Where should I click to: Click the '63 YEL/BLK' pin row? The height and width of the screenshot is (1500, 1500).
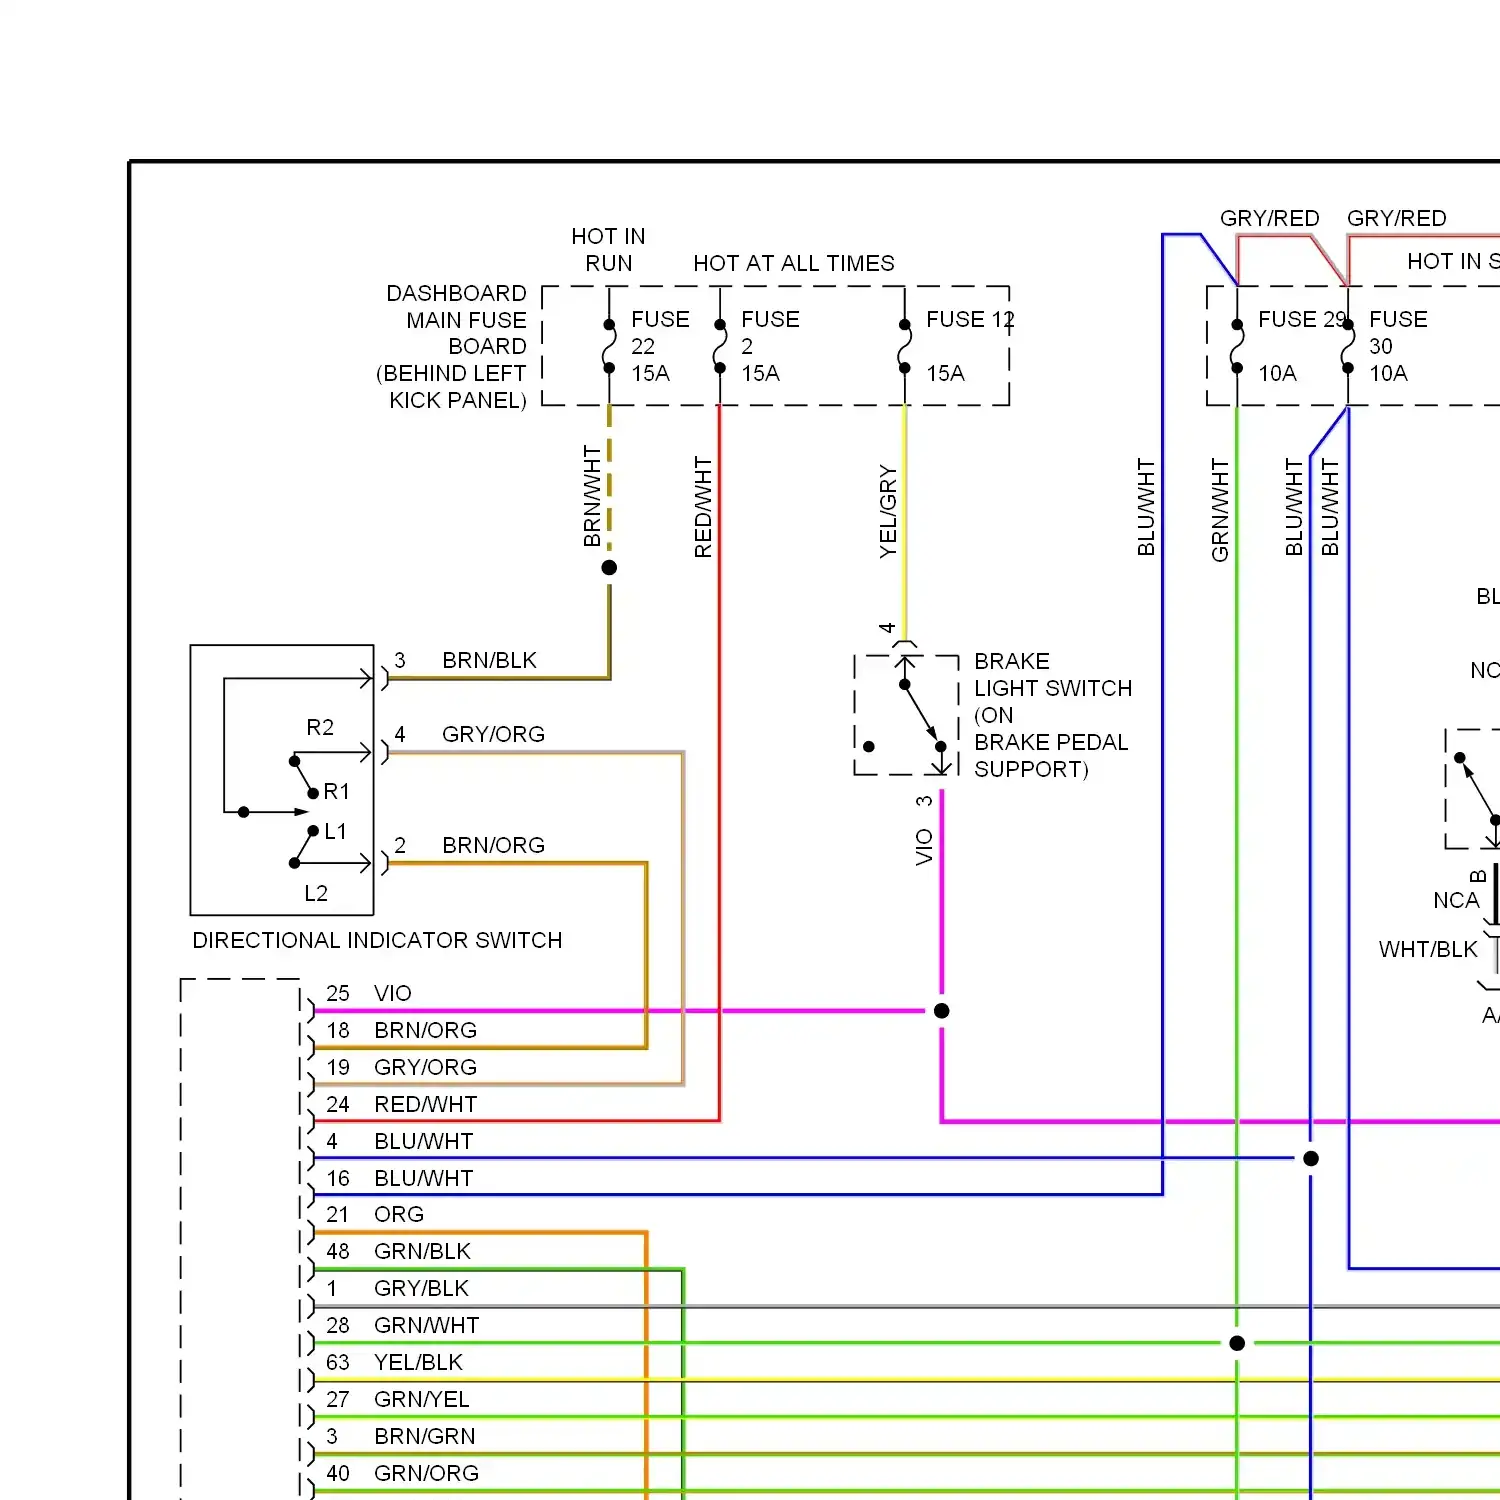coord(394,1362)
